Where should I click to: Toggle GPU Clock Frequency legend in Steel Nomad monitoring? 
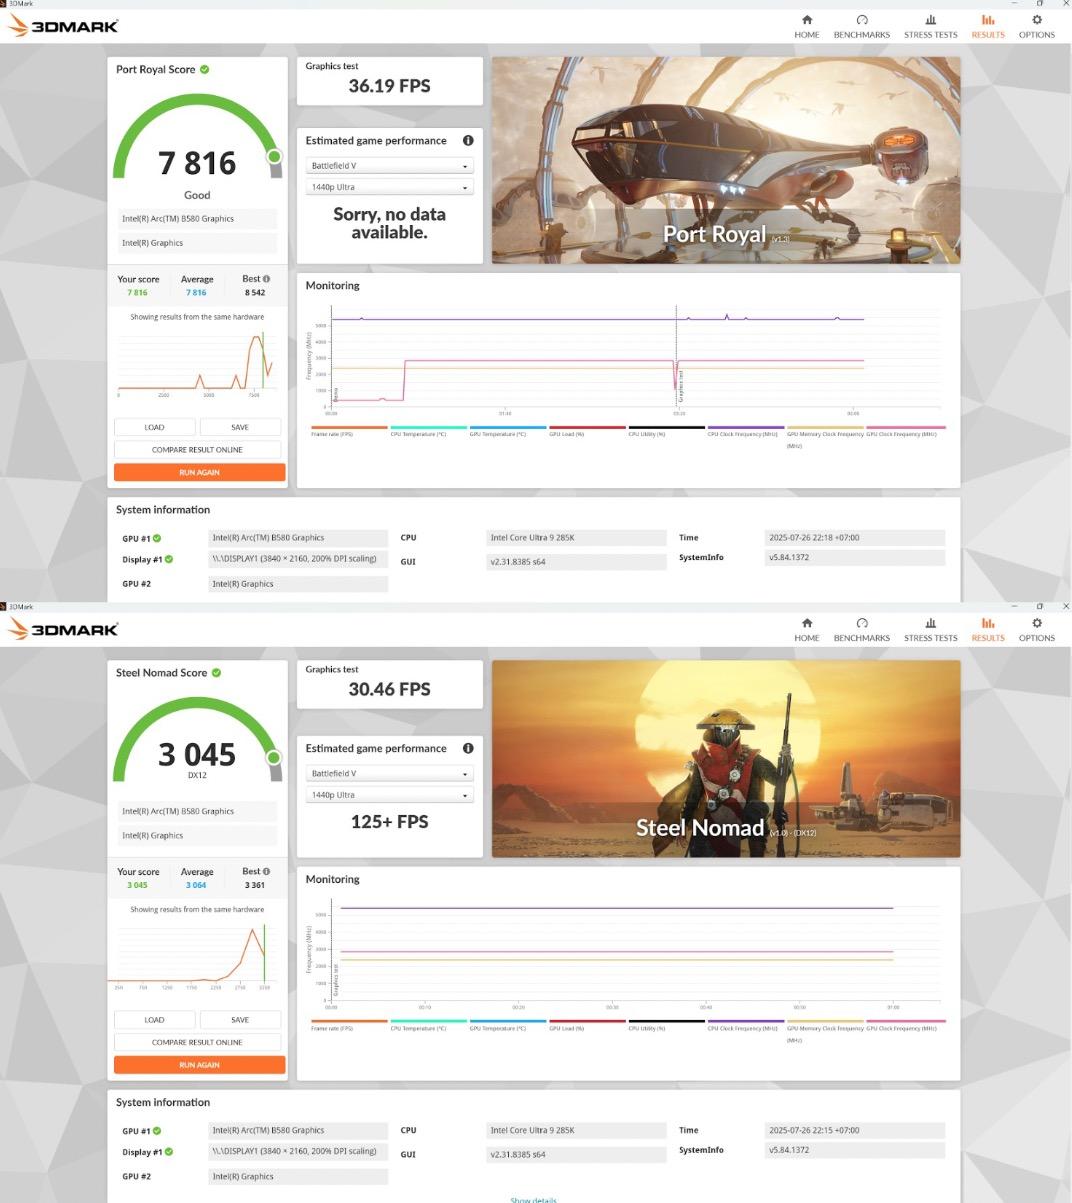pyautogui.click(x=905, y=1025)
